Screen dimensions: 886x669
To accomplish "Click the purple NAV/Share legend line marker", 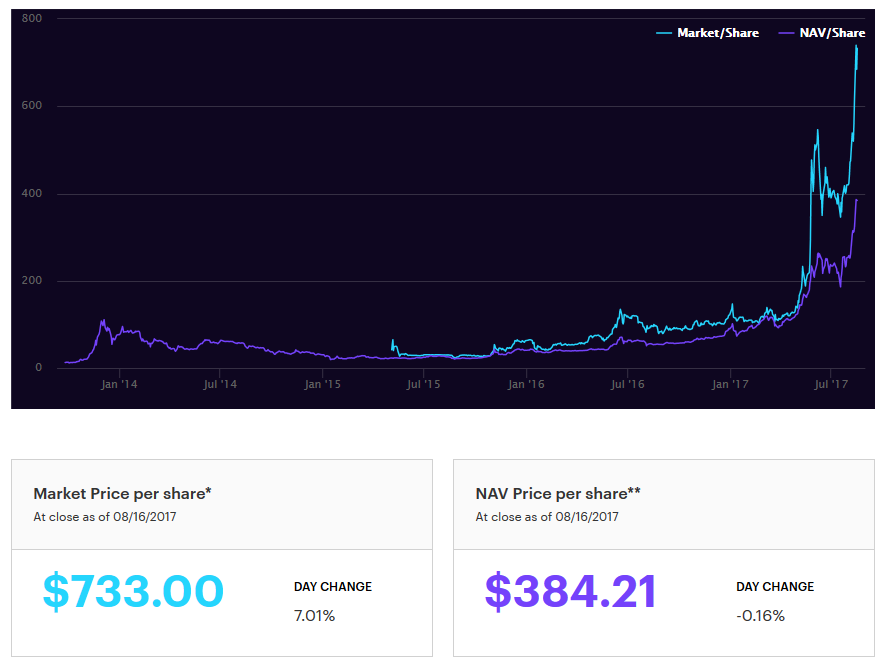I will [787, 33].
